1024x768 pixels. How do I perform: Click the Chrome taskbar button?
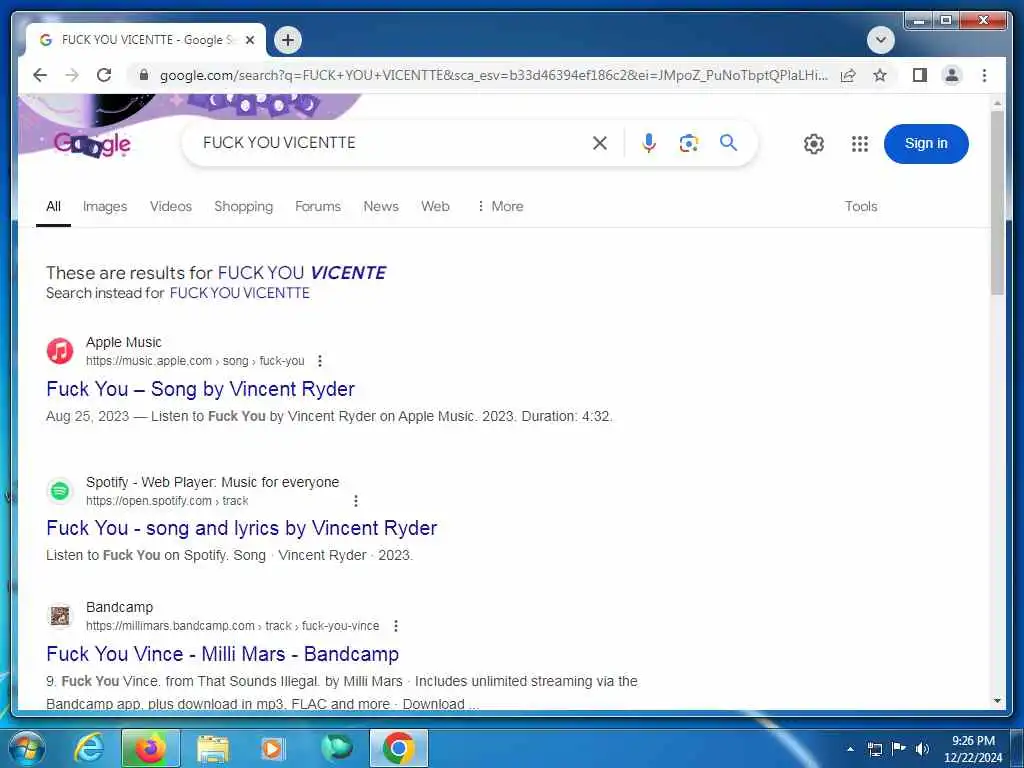(399, 749)
